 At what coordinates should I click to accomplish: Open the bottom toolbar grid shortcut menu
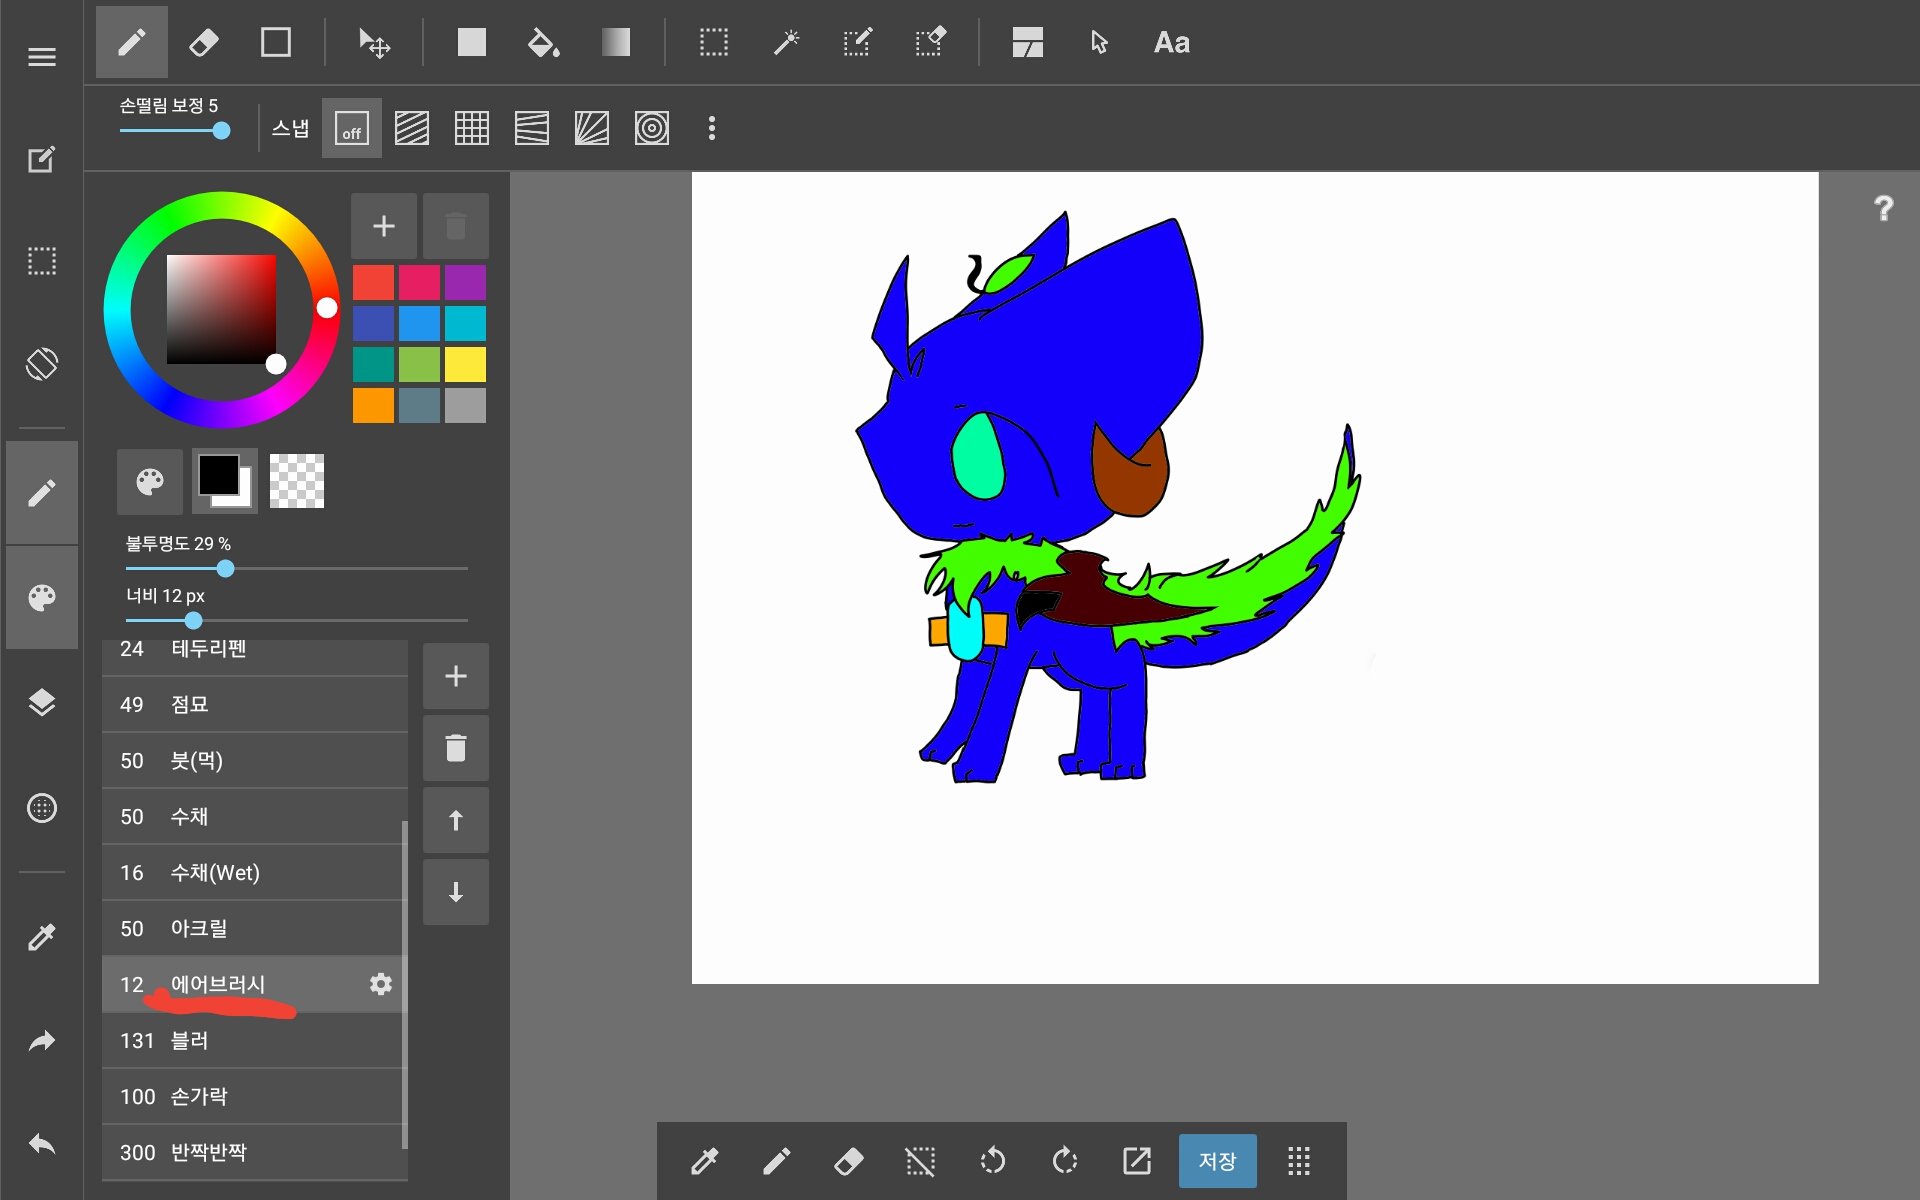coord(1298,1161)
